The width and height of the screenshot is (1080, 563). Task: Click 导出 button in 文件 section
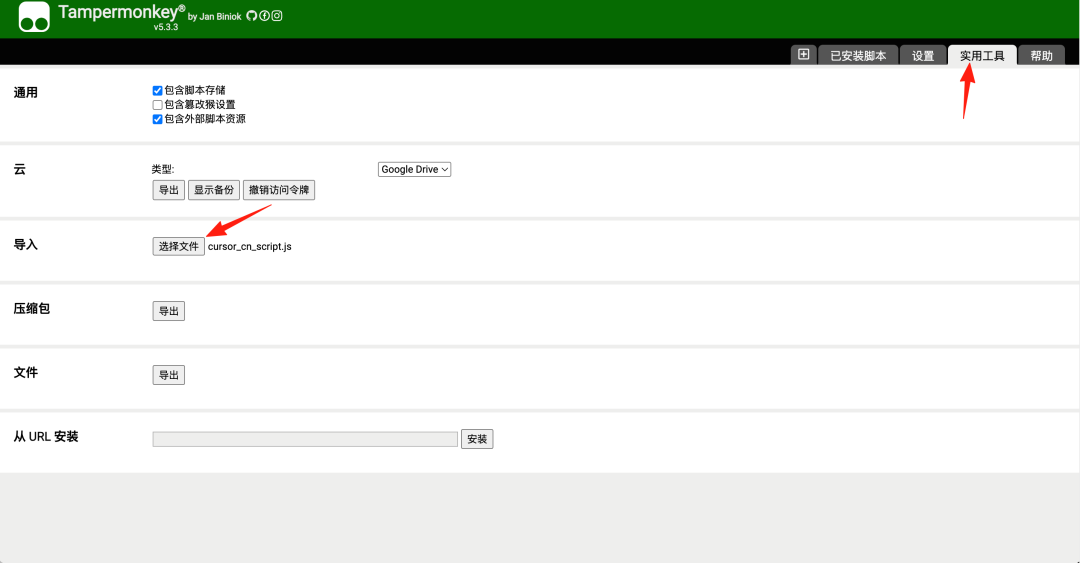(169, 376)
